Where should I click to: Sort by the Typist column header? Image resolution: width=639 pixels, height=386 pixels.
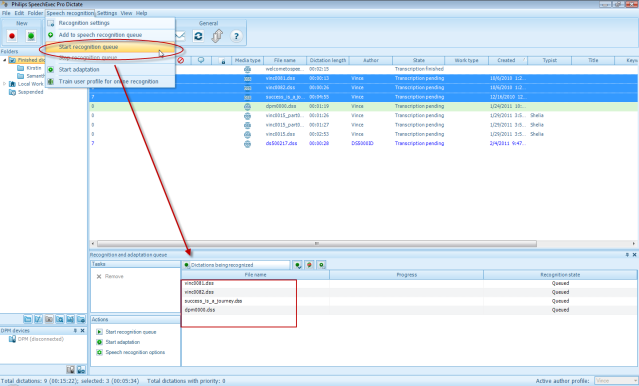coord(550,60)
